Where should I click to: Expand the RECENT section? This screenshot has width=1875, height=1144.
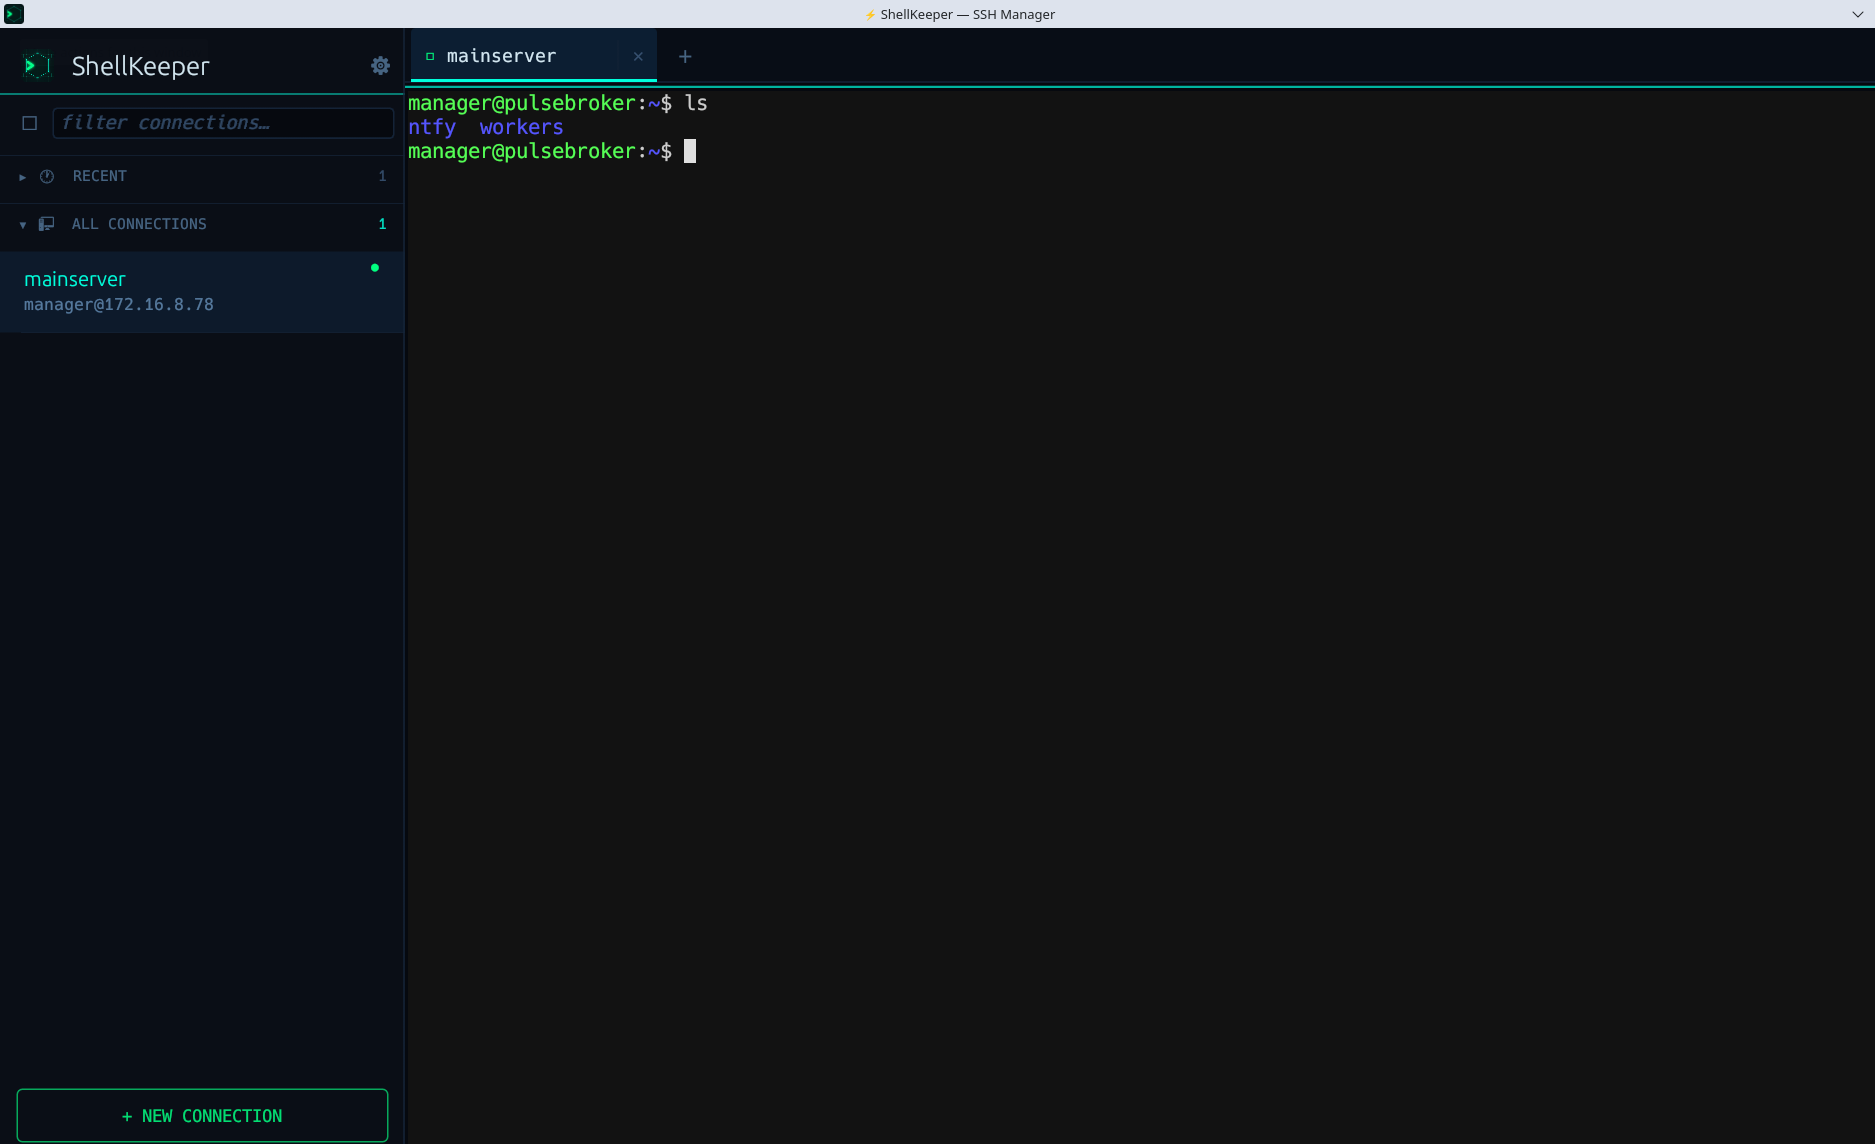click(x=22, y=176)
